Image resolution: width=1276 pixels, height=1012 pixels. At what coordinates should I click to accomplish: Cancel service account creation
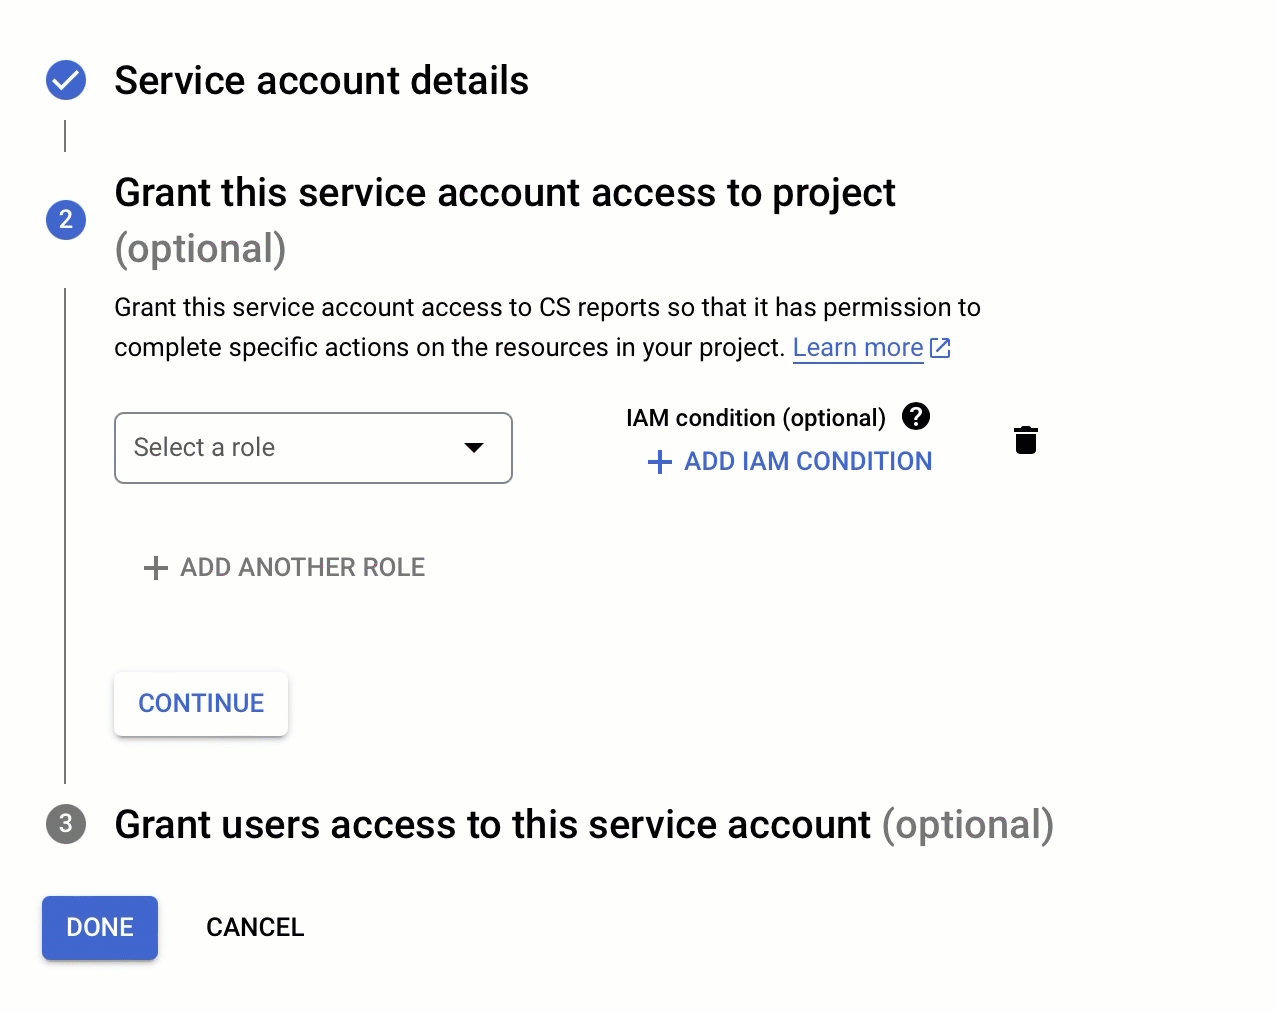click(x=254, y=927)
